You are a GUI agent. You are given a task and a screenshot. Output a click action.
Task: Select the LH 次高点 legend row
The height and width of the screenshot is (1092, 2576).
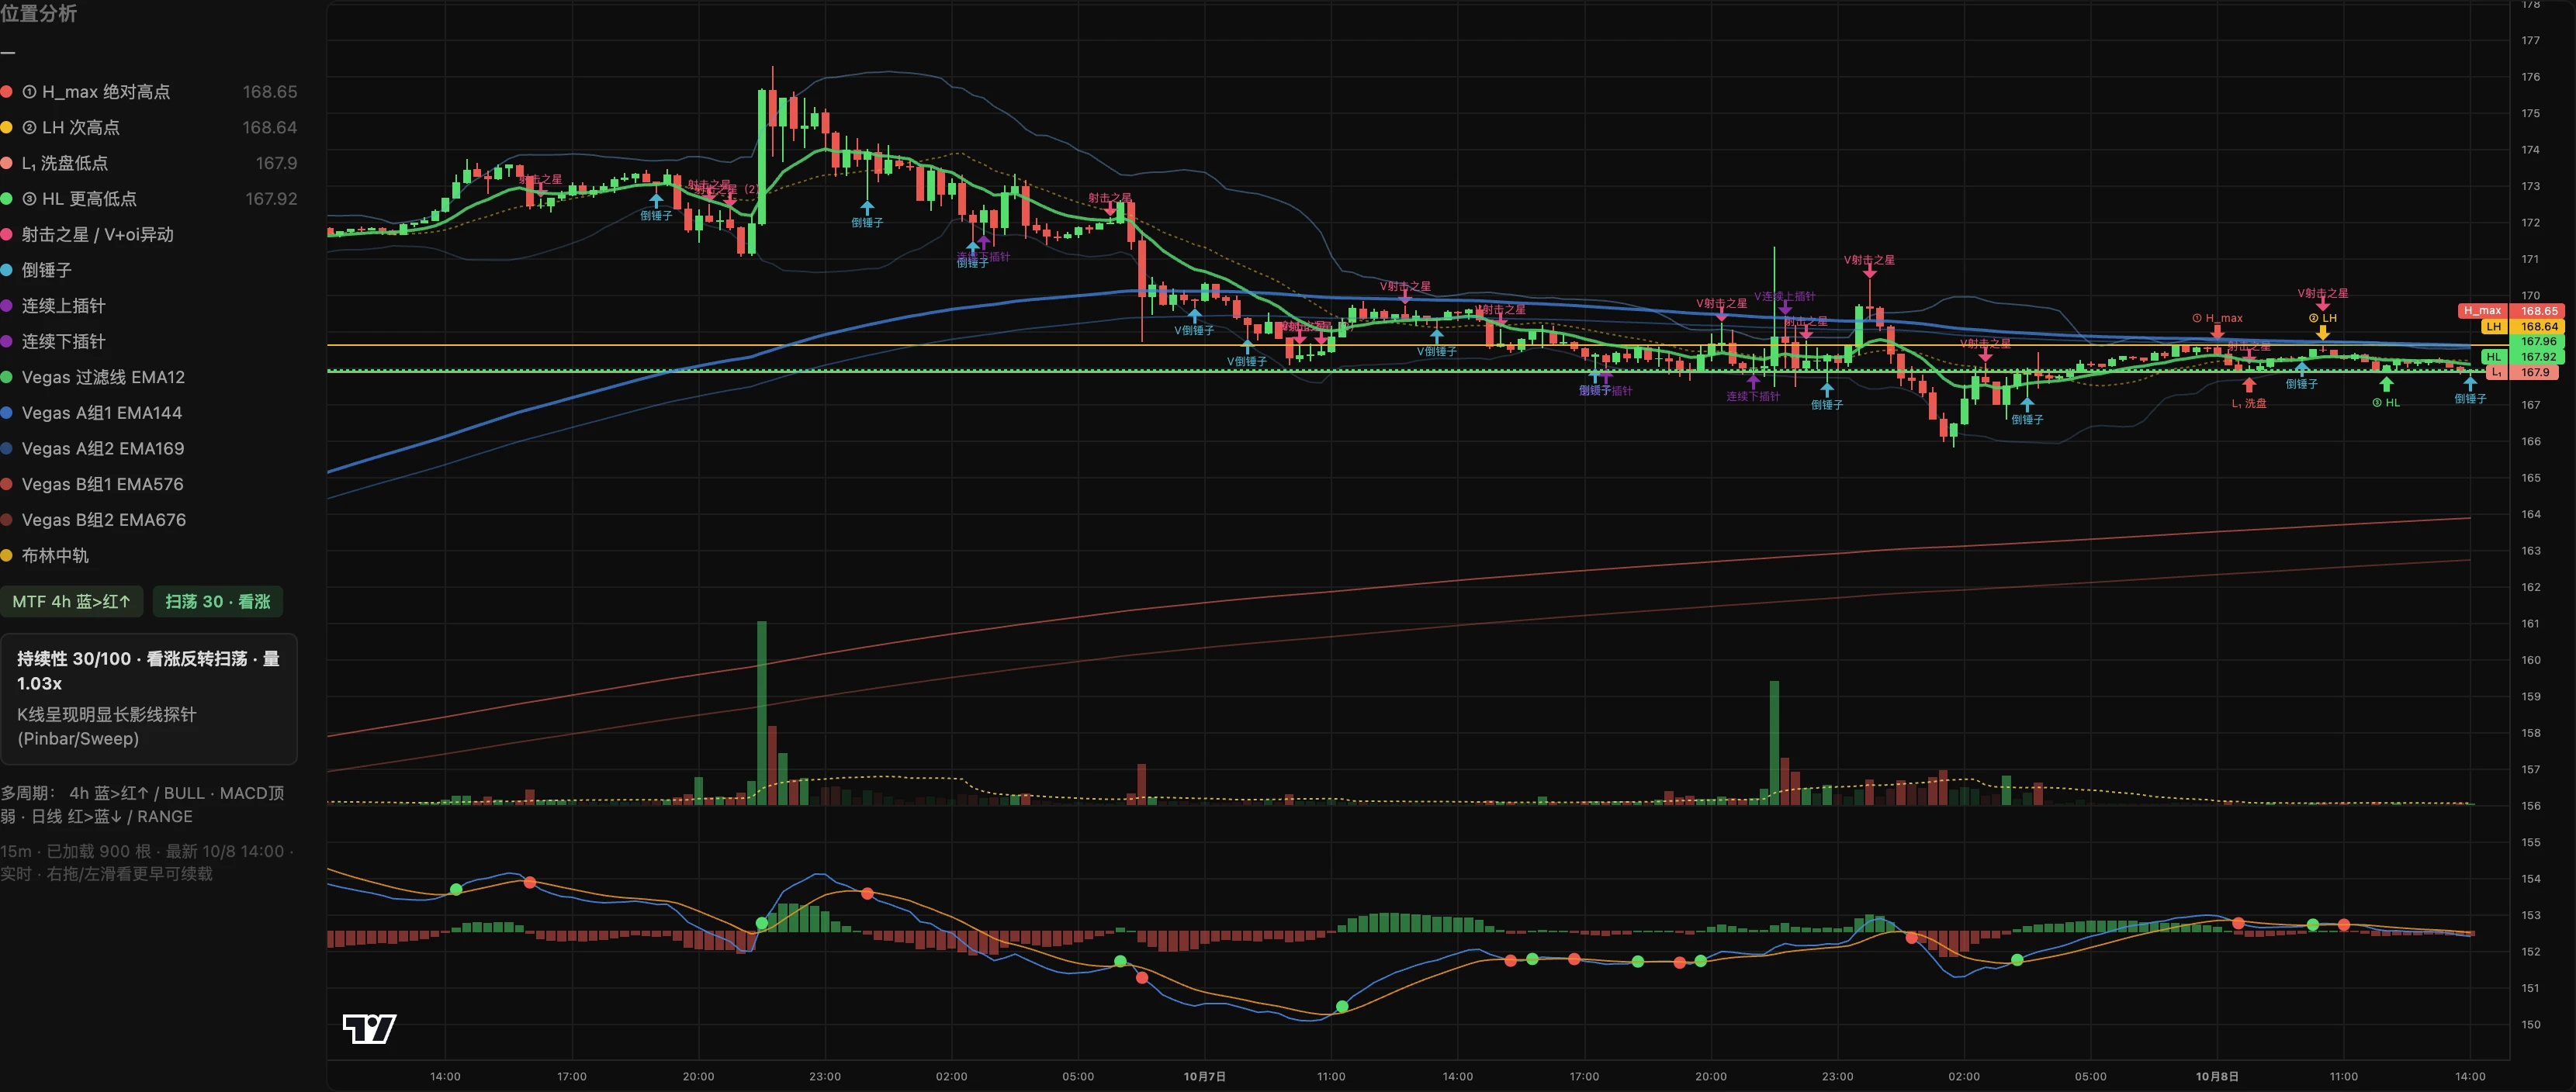coord(149,128)
